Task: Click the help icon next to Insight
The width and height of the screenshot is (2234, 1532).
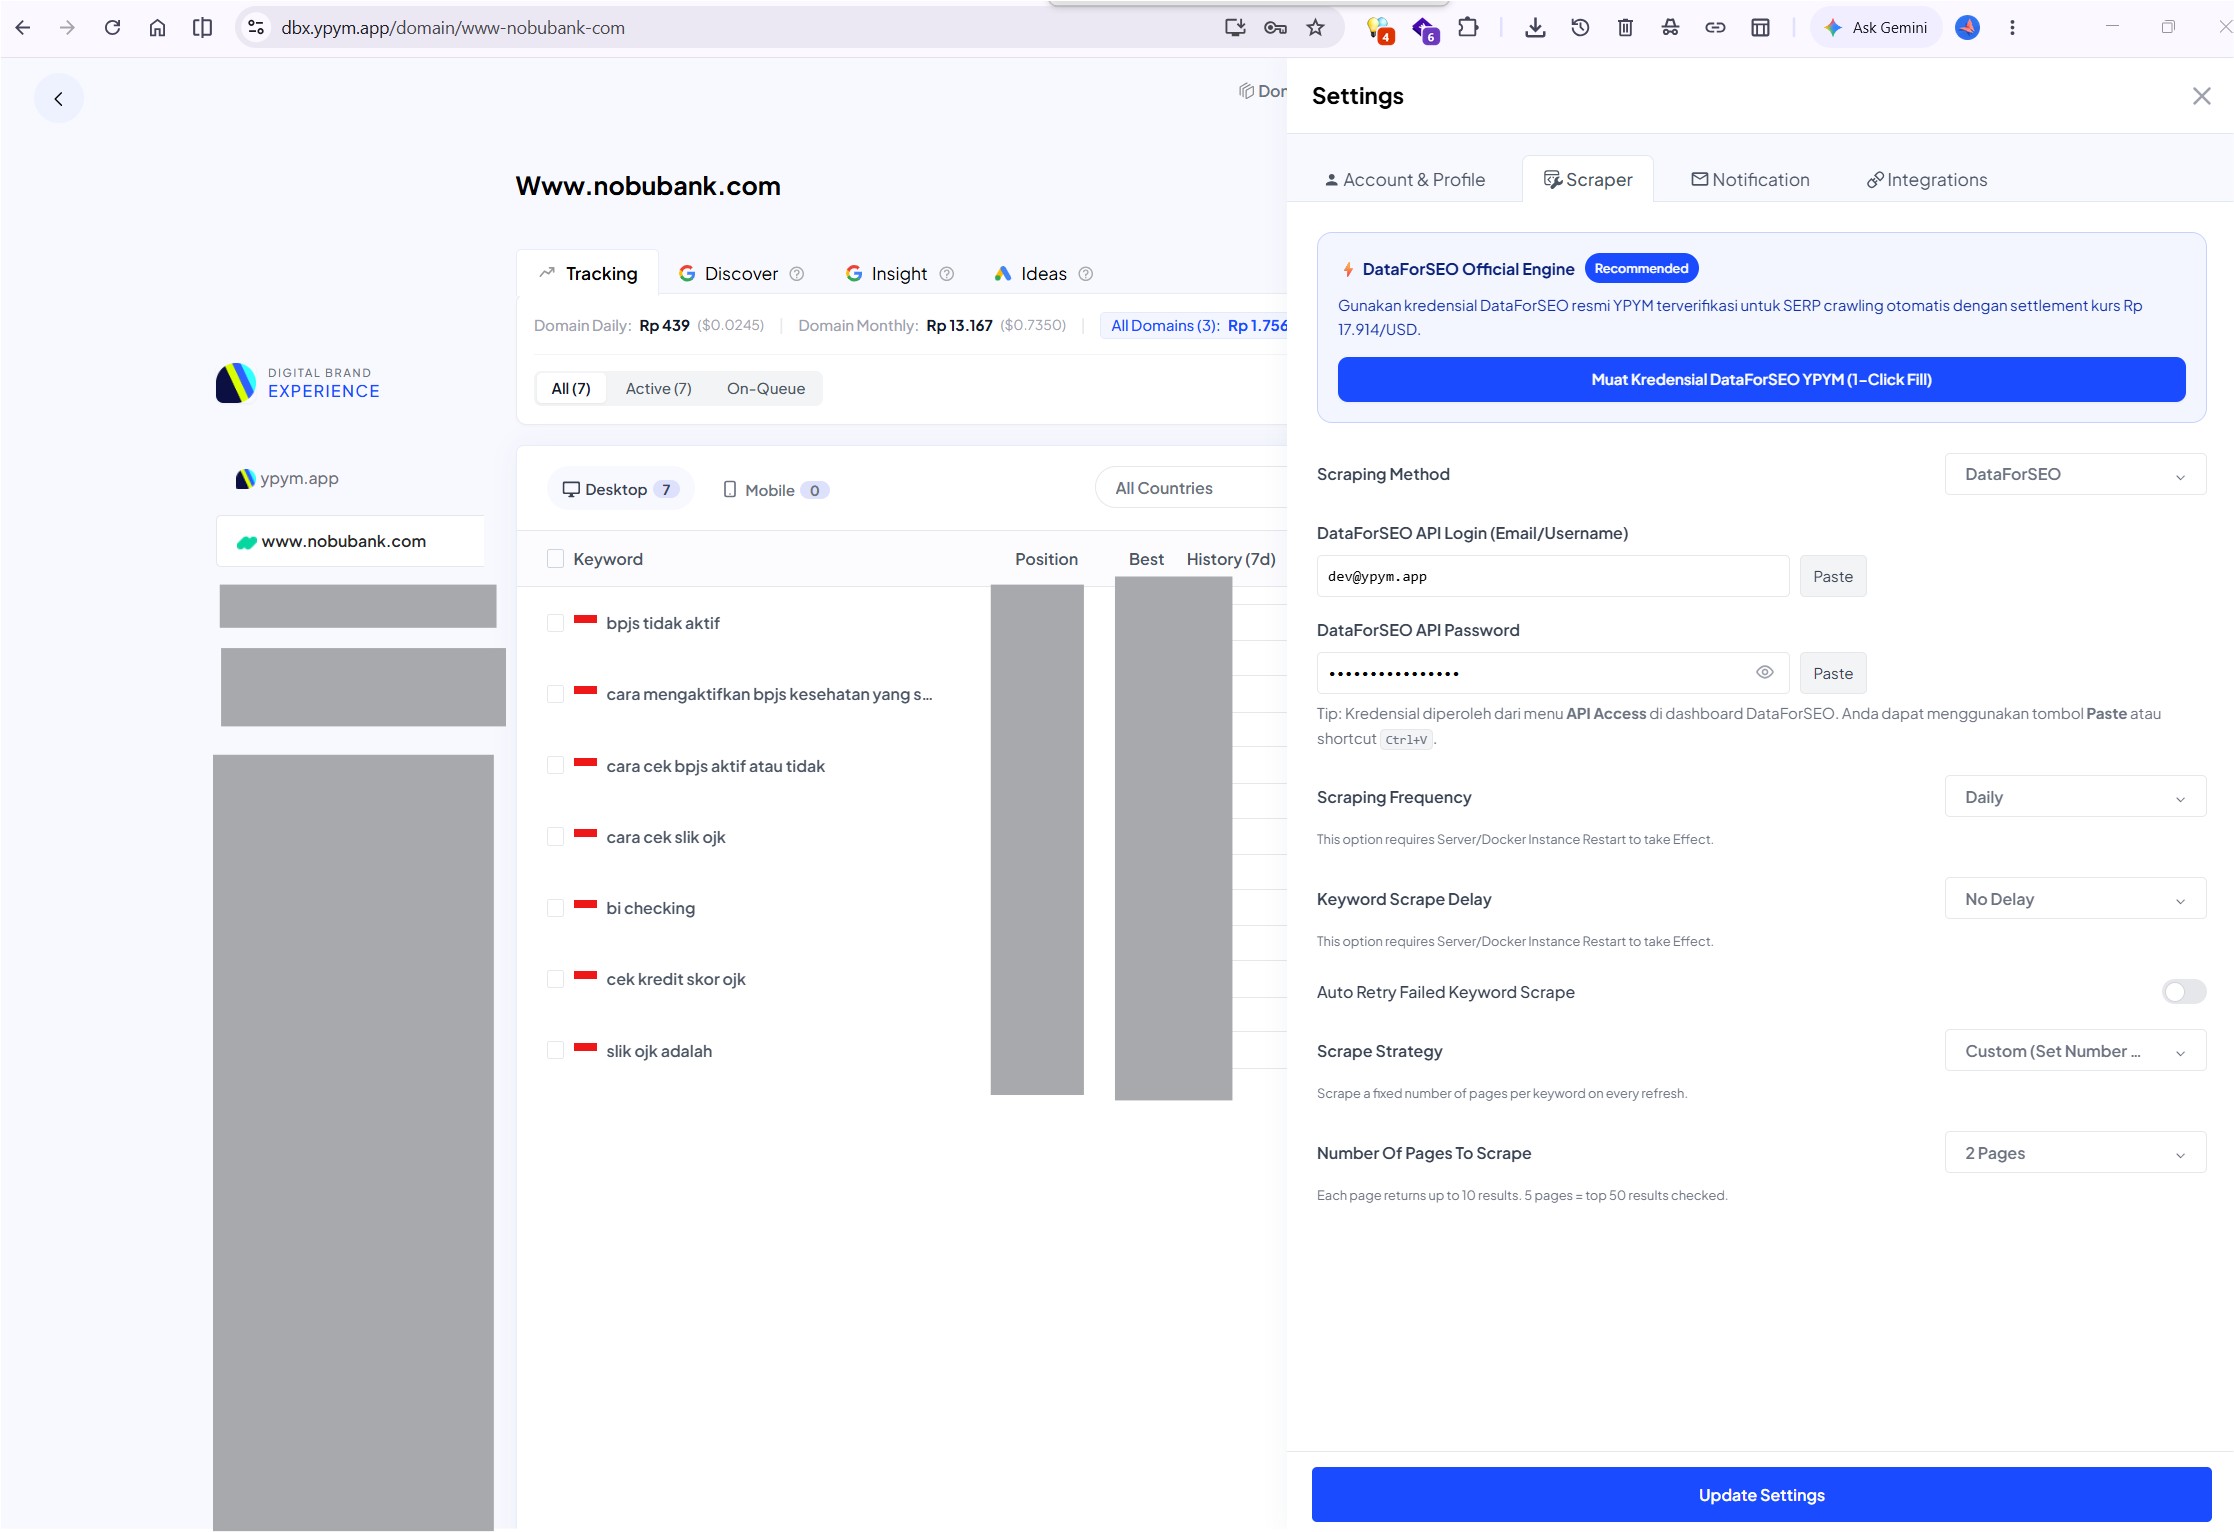Action: pyautogui.click(x=947, y=274)
